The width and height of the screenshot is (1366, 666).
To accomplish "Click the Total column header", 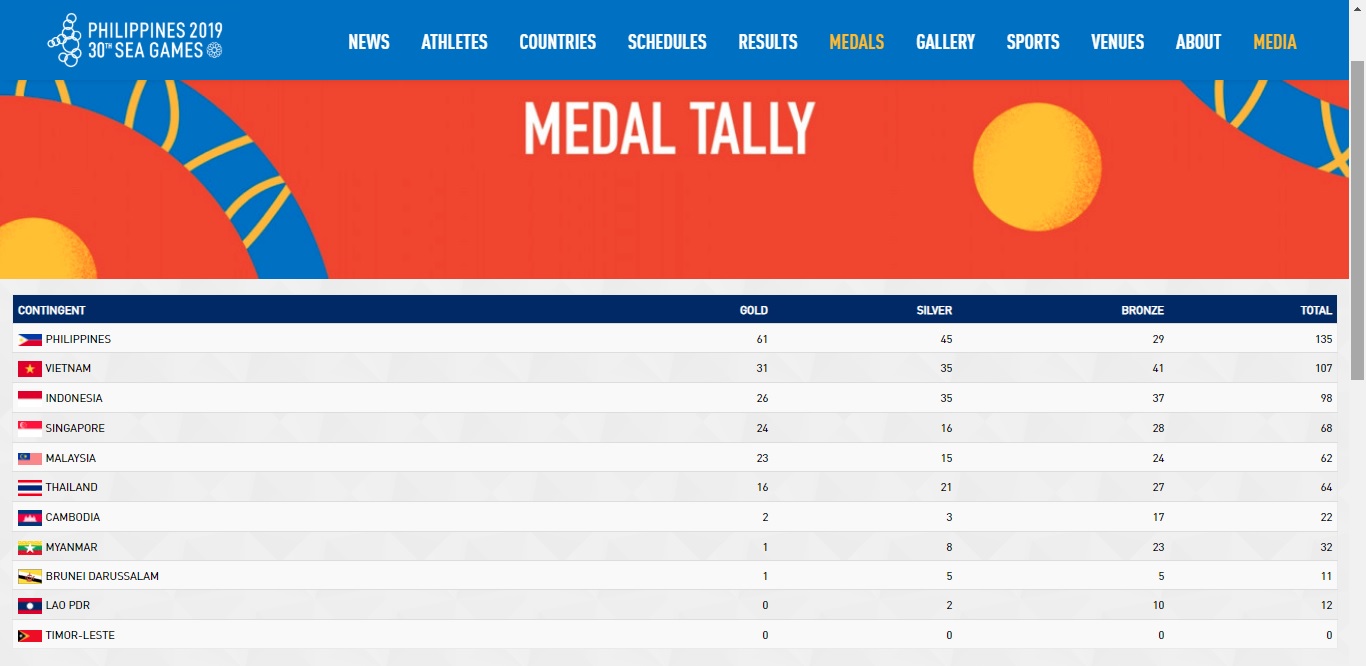I will 1316,311.
